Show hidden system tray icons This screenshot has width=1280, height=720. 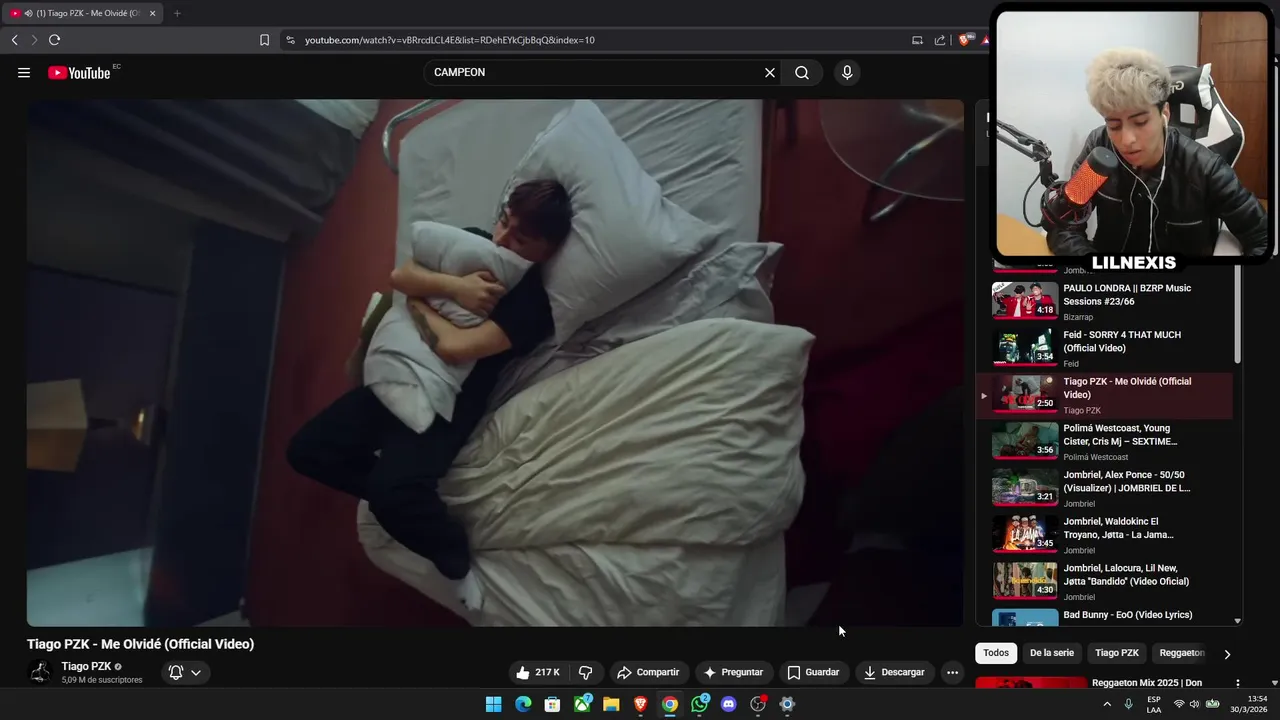[x=1107, y=704]
